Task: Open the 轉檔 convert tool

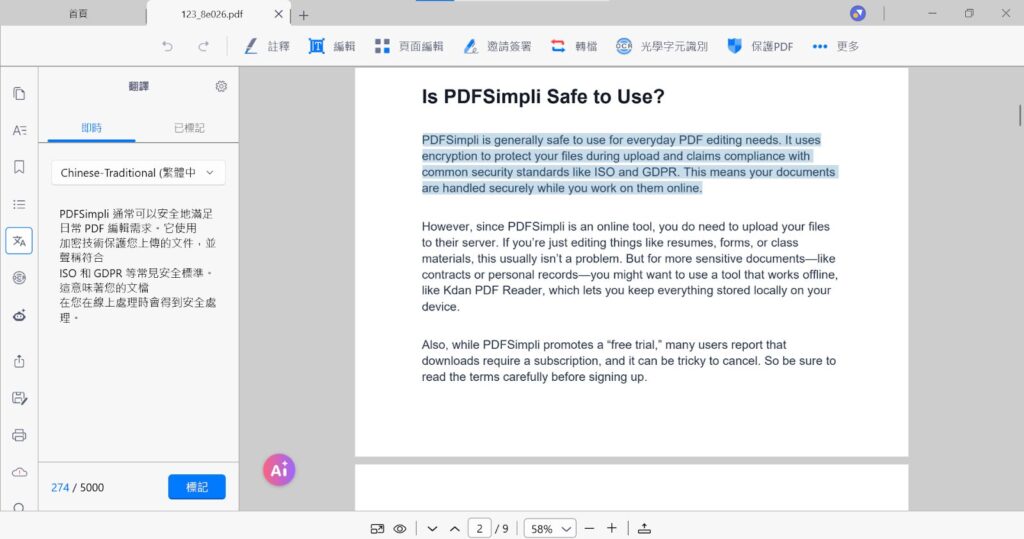Action: [574, 46]
